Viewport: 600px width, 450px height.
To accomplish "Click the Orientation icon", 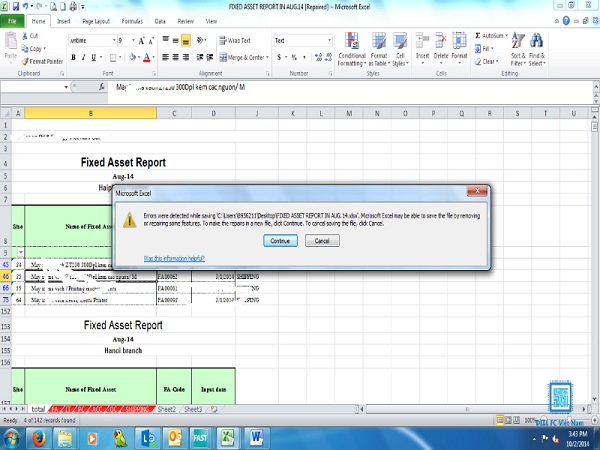I will [x=201, y=40].
